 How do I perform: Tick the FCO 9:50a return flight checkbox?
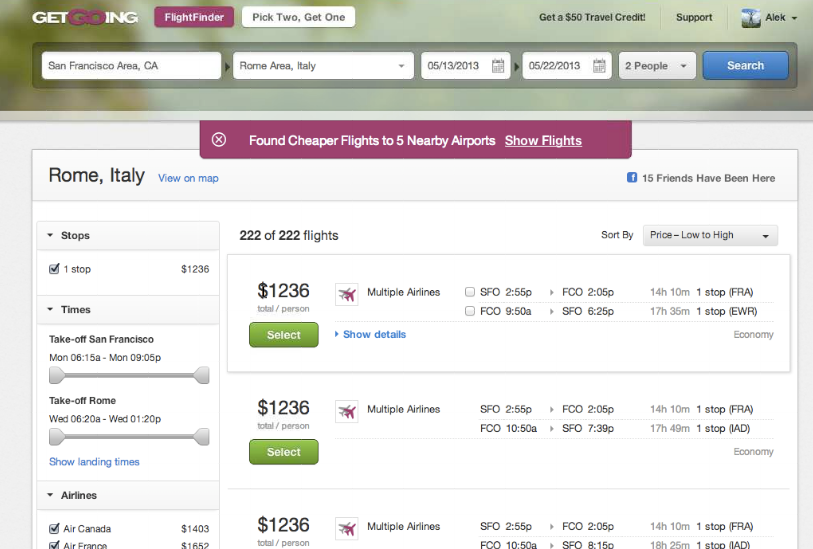[470, 311]
